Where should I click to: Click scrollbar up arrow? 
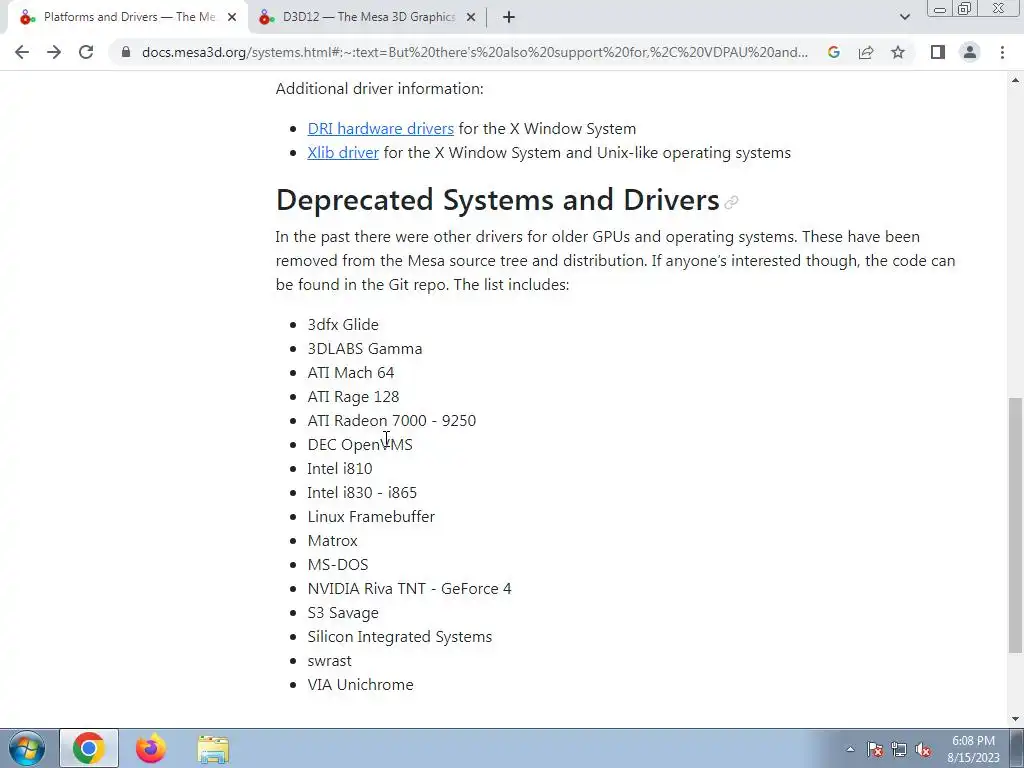(1015, 80)
